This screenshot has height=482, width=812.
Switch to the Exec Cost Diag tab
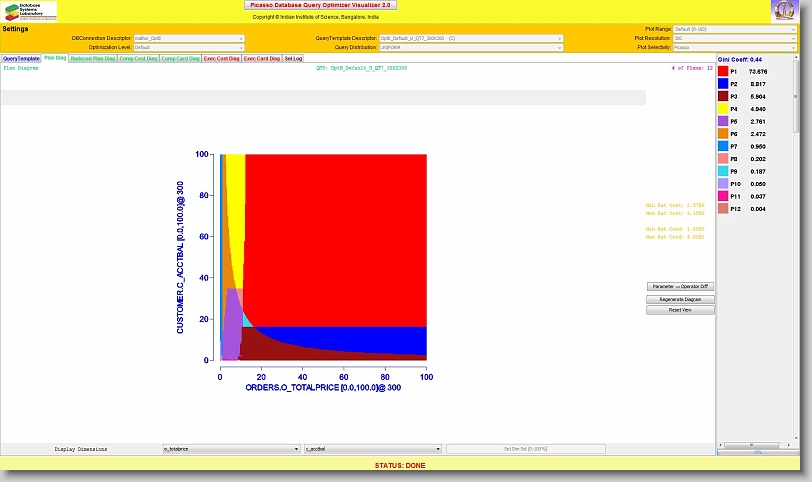pyautogui.click(x=221, y=58)
